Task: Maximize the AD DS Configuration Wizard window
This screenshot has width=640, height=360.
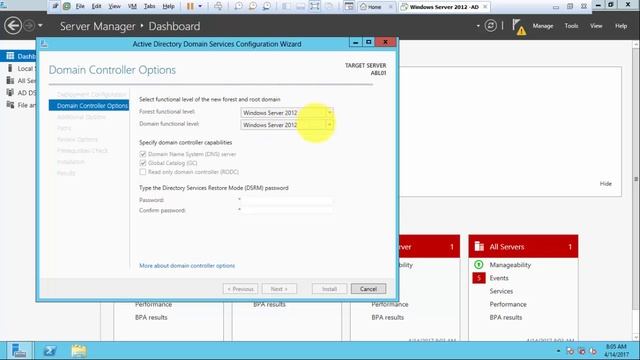Action: [x=369, y=42]
